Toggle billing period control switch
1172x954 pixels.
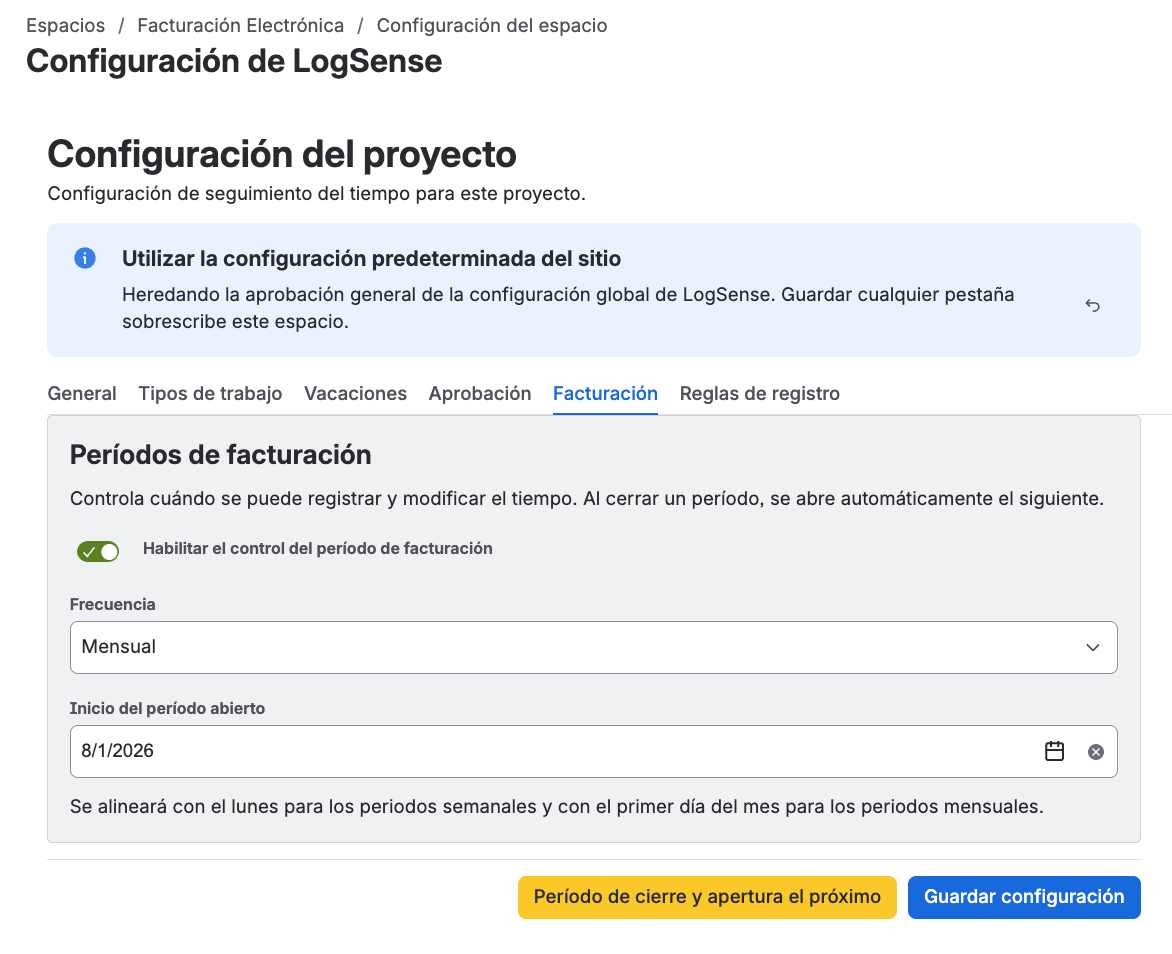click(x=98, y=552)
